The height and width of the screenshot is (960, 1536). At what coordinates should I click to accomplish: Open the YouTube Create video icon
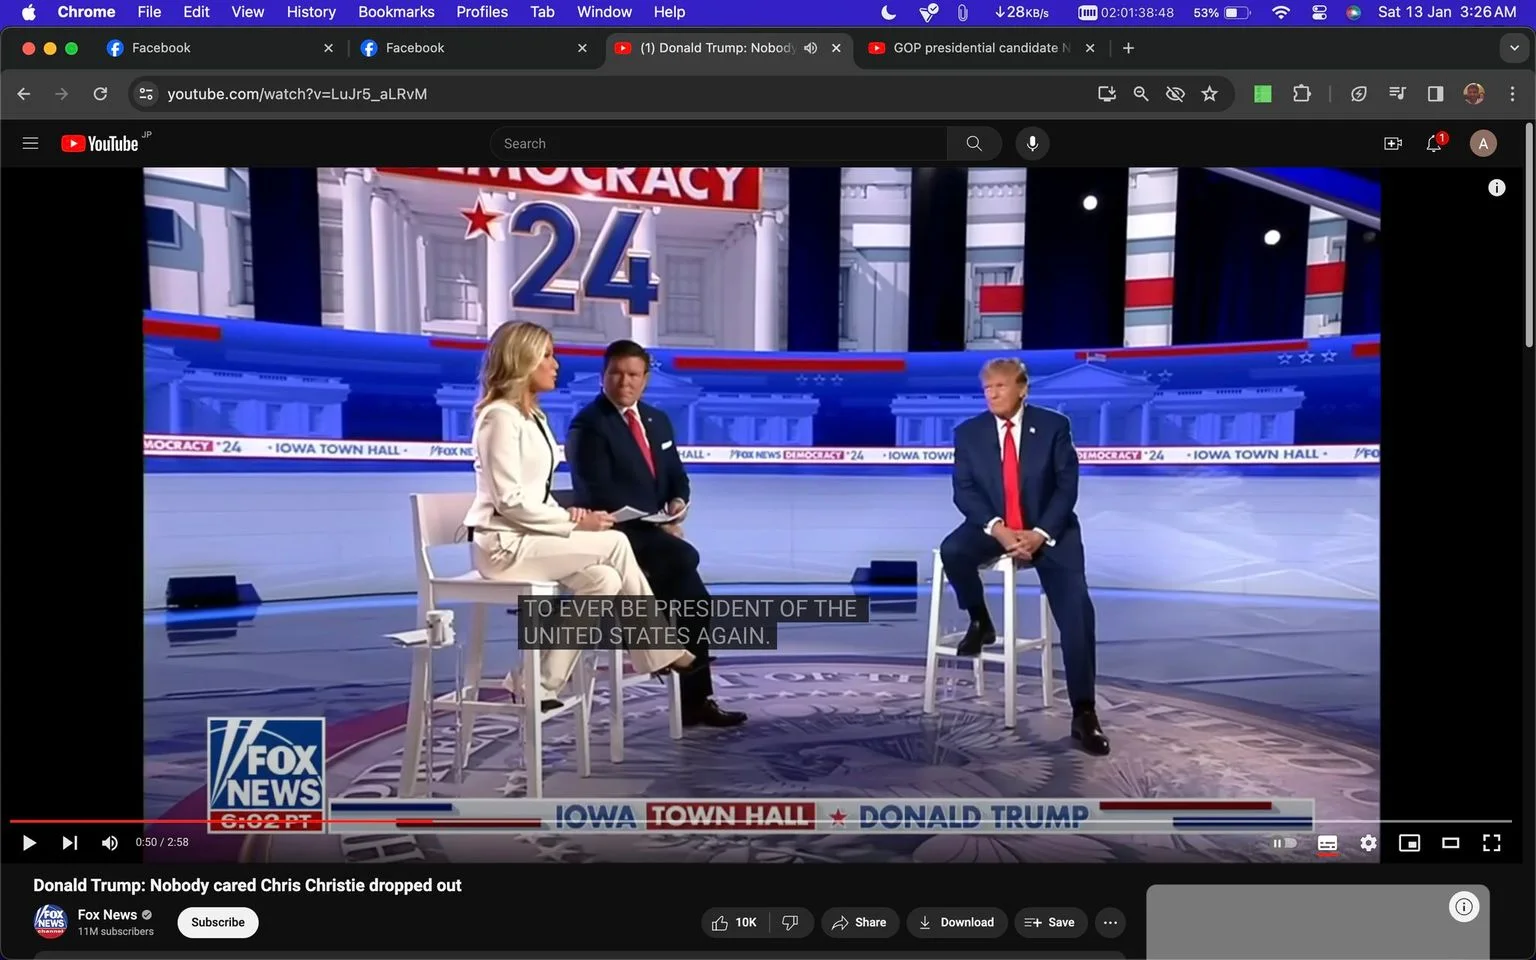click(1393, 144)
